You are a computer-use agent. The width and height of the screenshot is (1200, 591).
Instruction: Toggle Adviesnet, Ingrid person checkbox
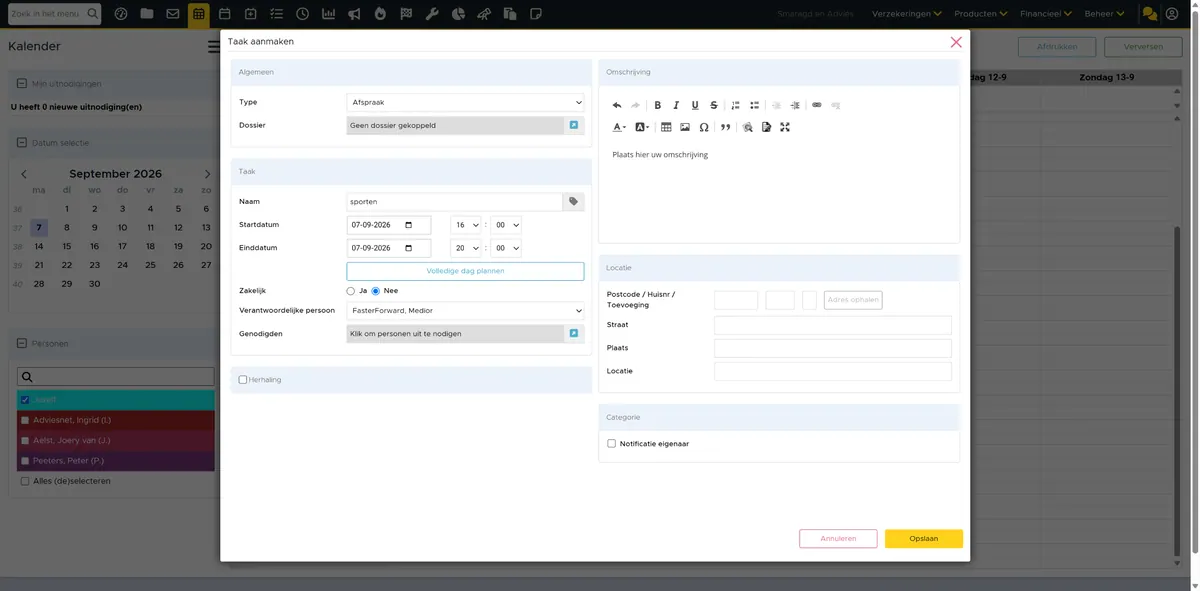(x=25, y=420)
